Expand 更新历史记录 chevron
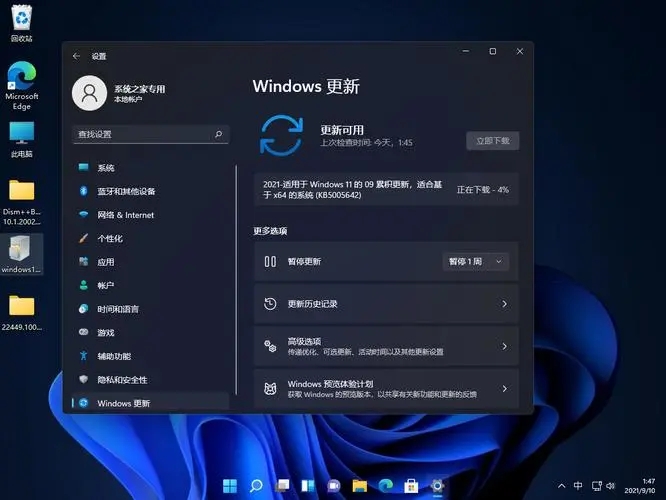This screenshot has width=666, height=500. point(504,304)
